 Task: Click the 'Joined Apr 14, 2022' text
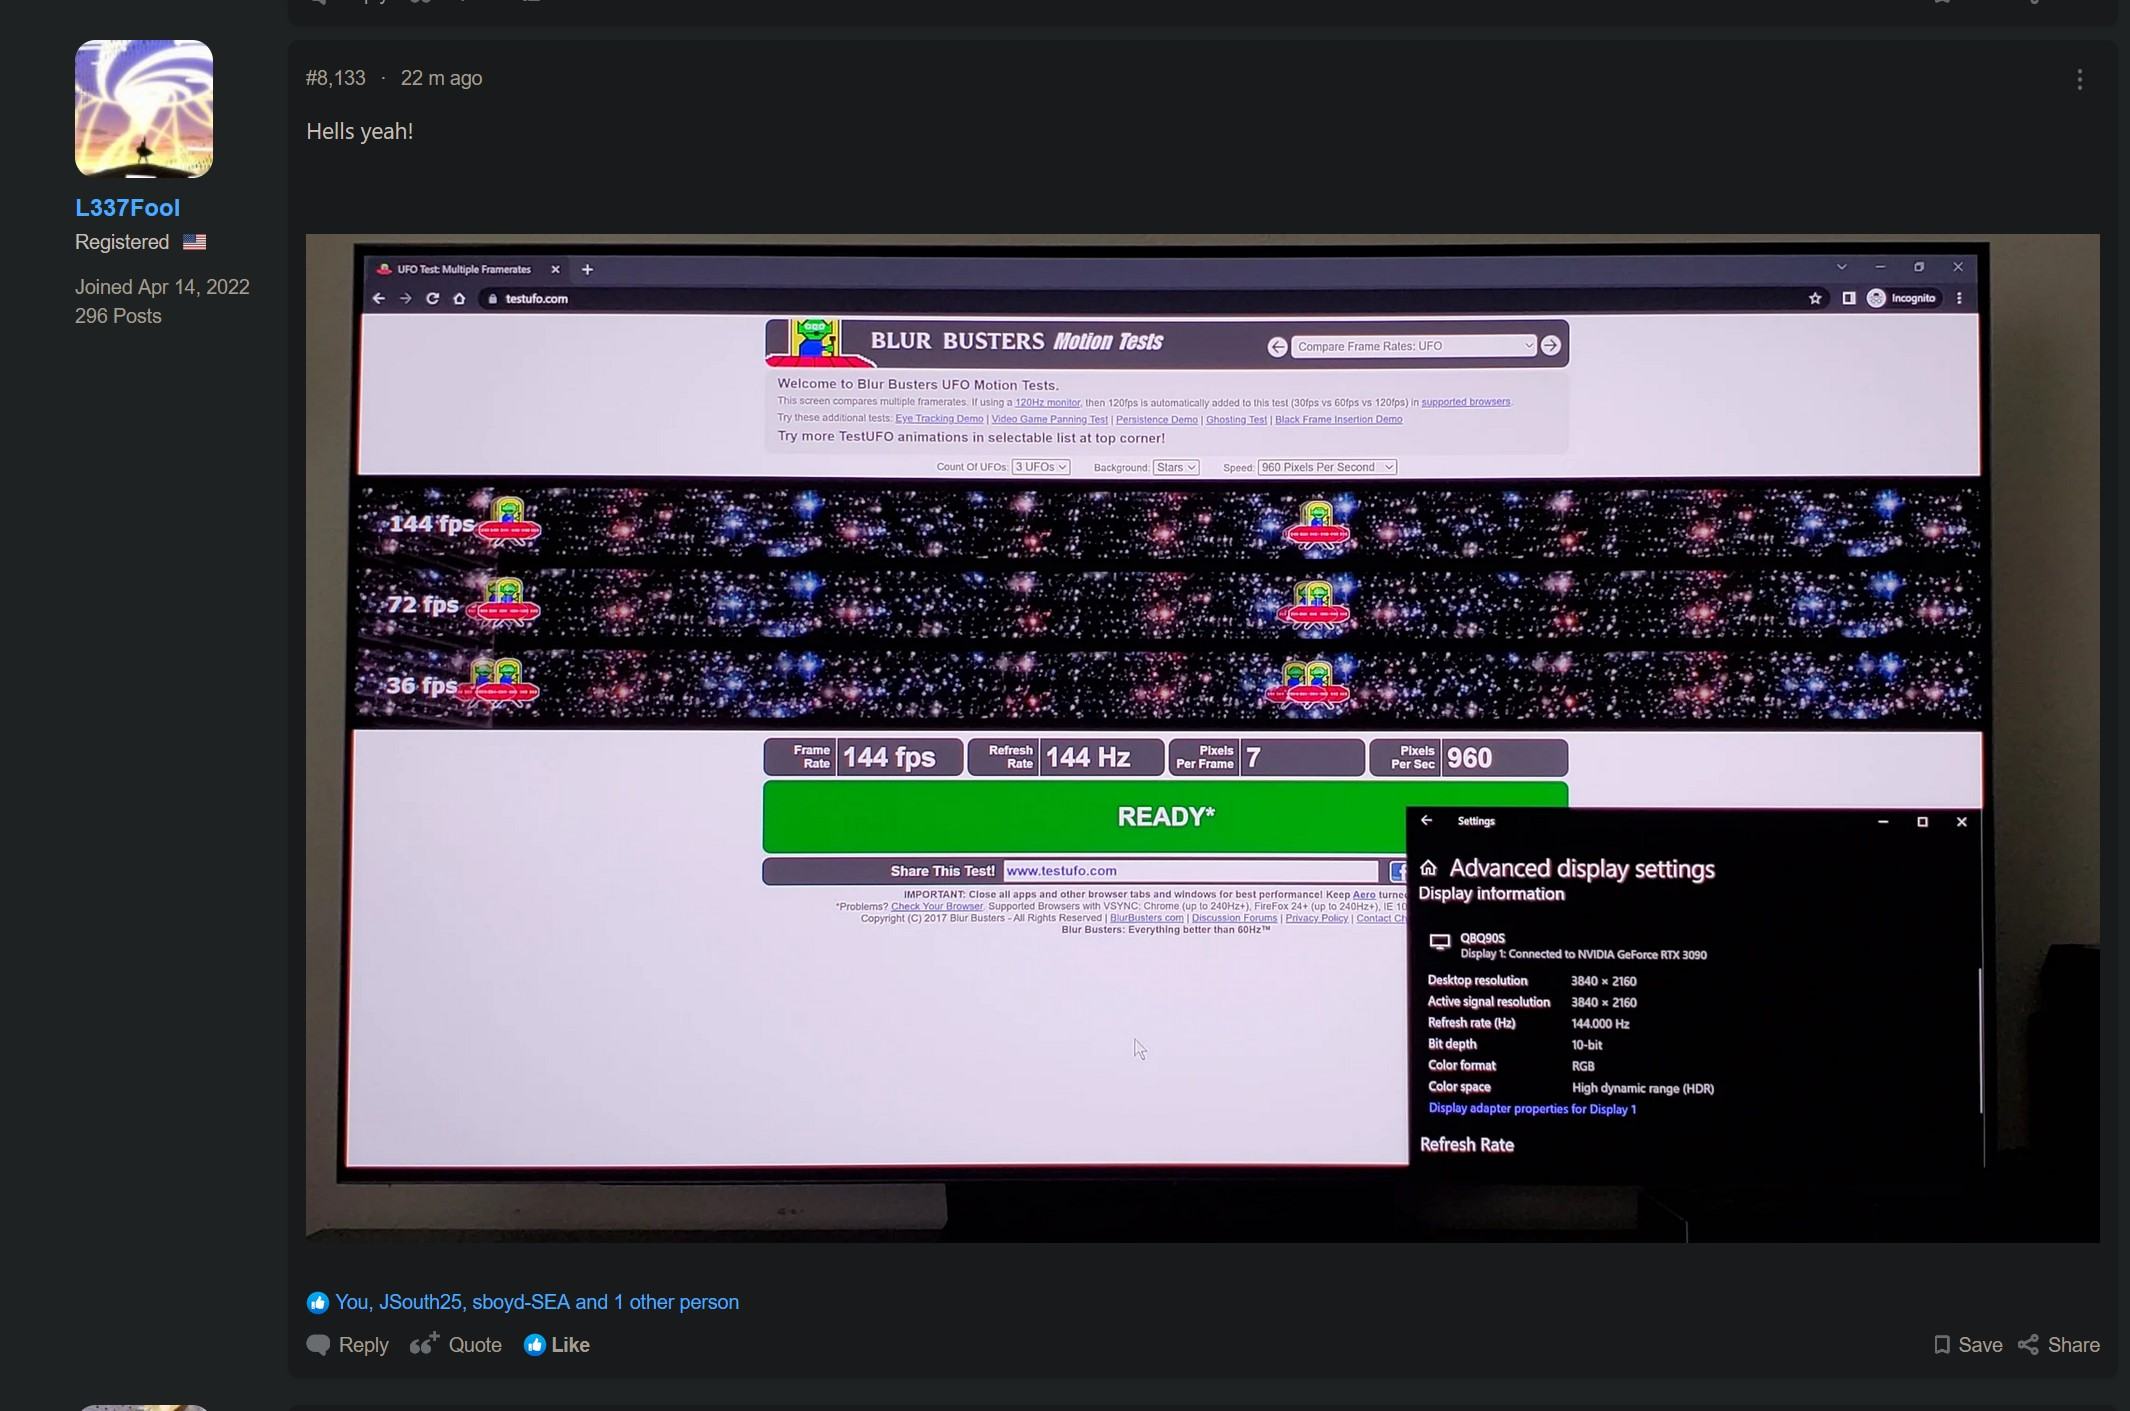[x=162, y=287]
